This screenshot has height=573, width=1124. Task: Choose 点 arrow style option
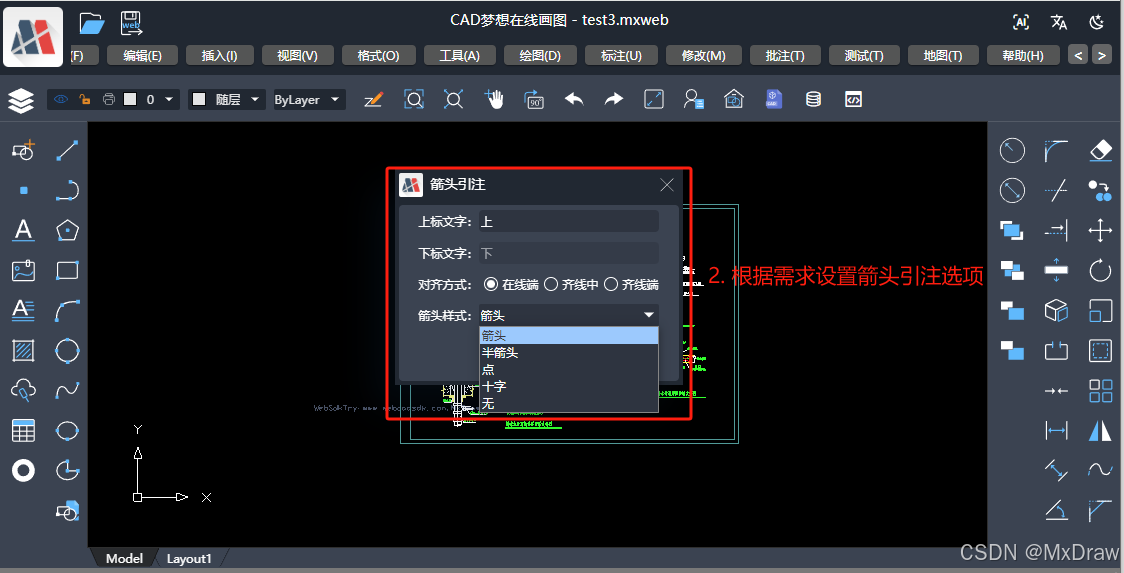tap(568, 369)
